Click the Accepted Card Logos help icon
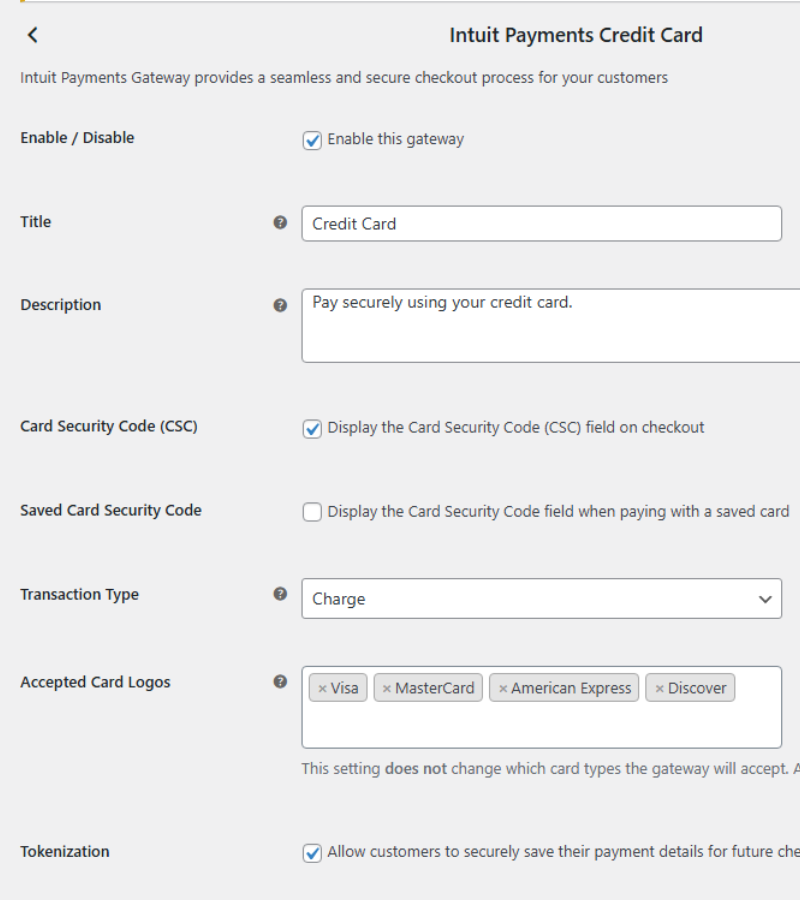 coord(280,682)
